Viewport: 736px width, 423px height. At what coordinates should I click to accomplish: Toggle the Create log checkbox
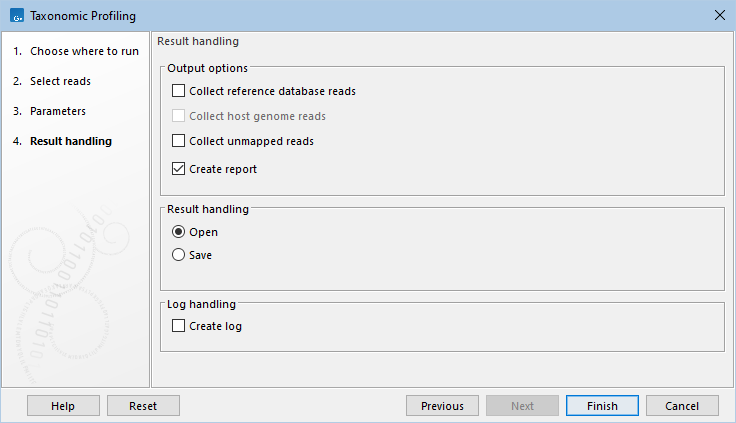pos(179,326)
